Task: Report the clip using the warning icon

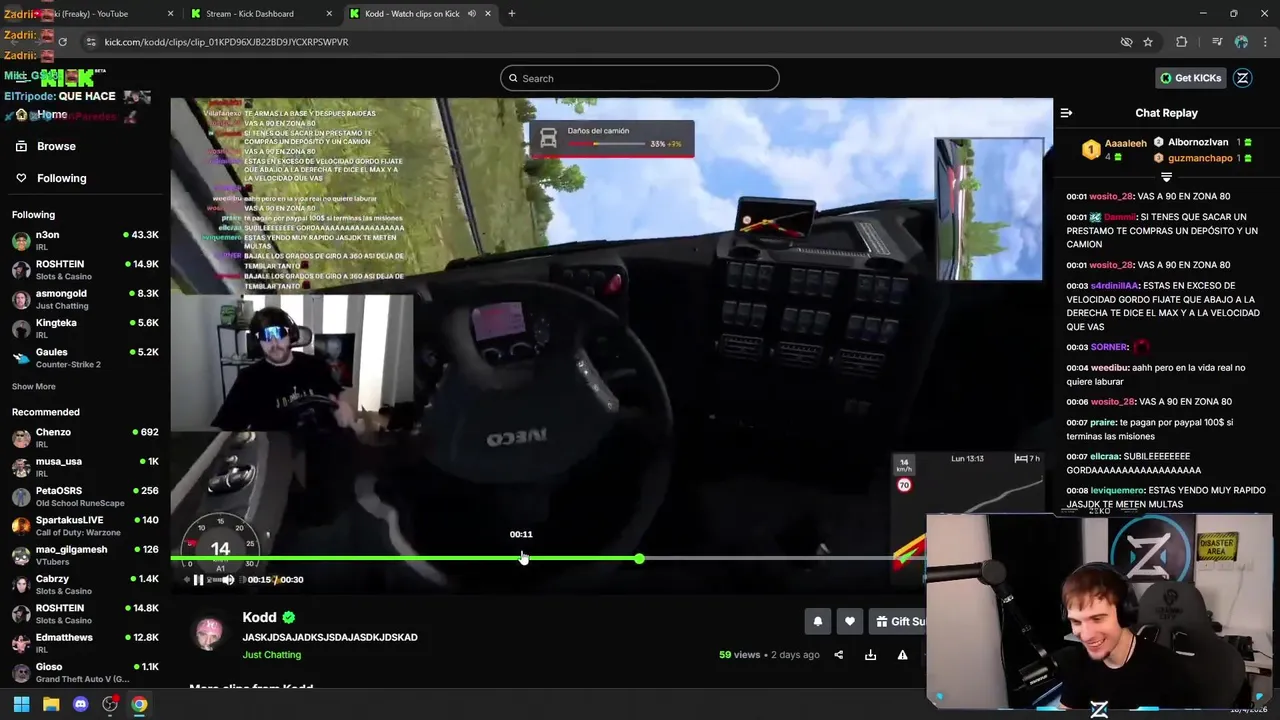Action: [x=902, y=655]
